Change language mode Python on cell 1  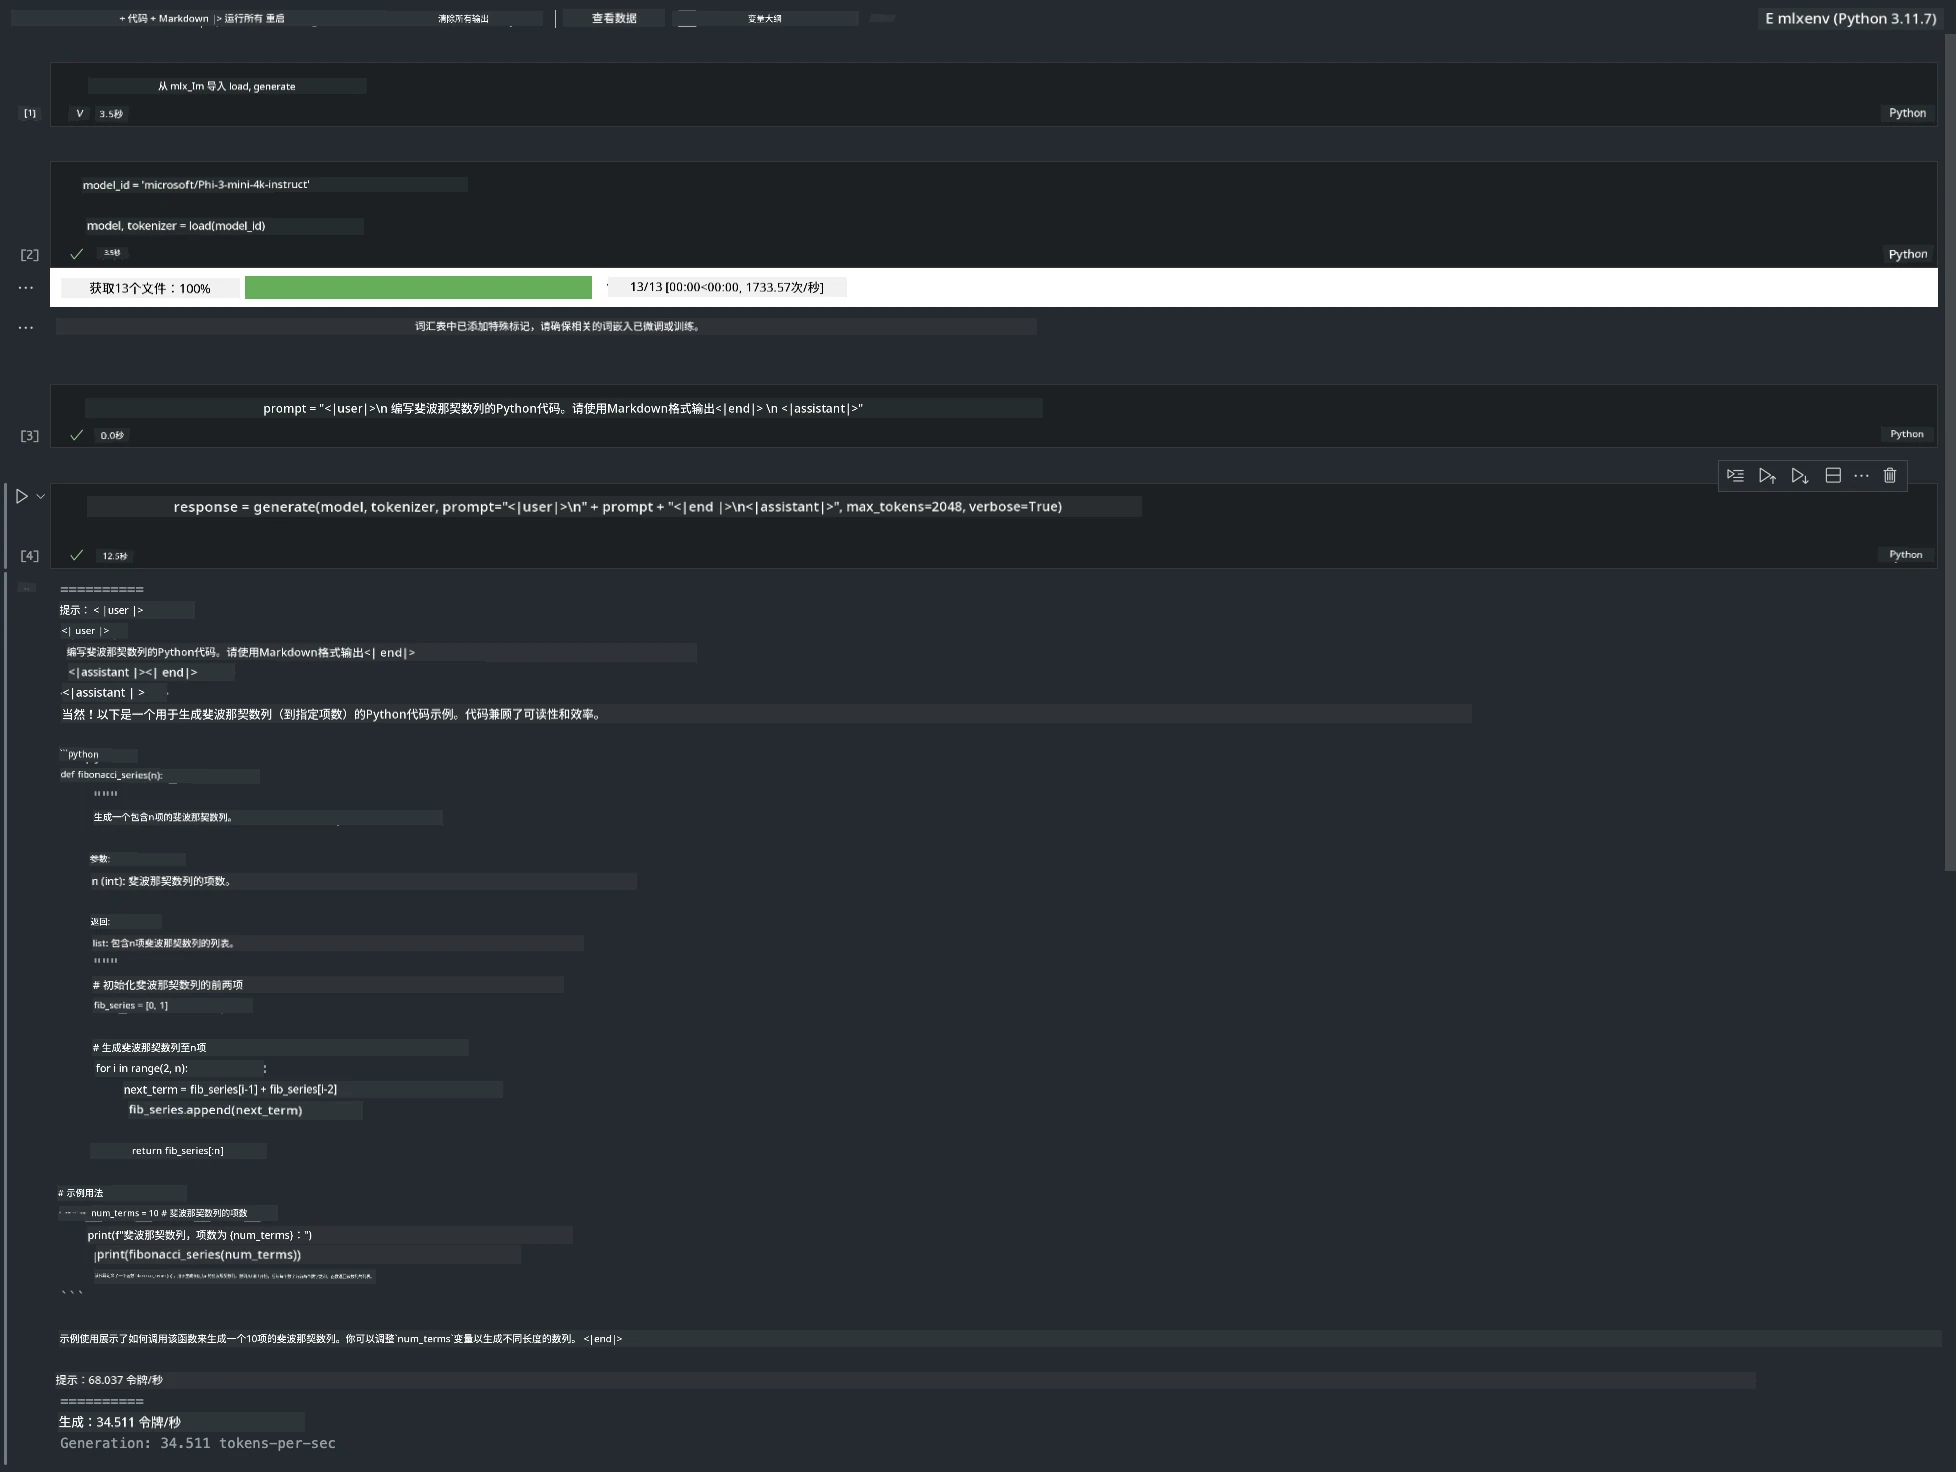1907,113
